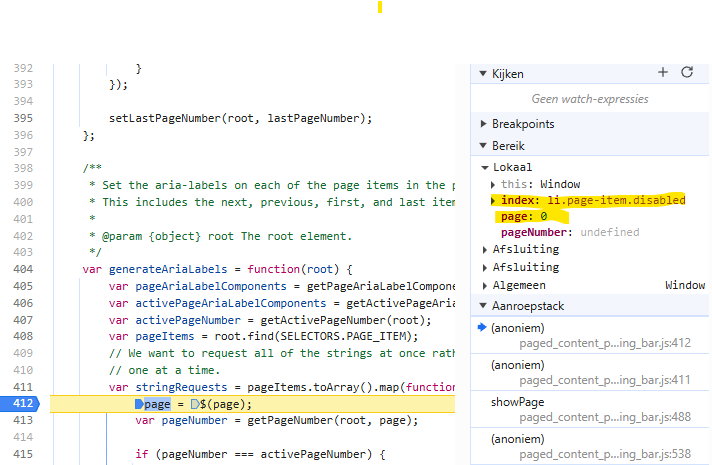Click the generateAriaLabels function name
The width and height of the screenshot is (712, 465).
pos(168,269)
